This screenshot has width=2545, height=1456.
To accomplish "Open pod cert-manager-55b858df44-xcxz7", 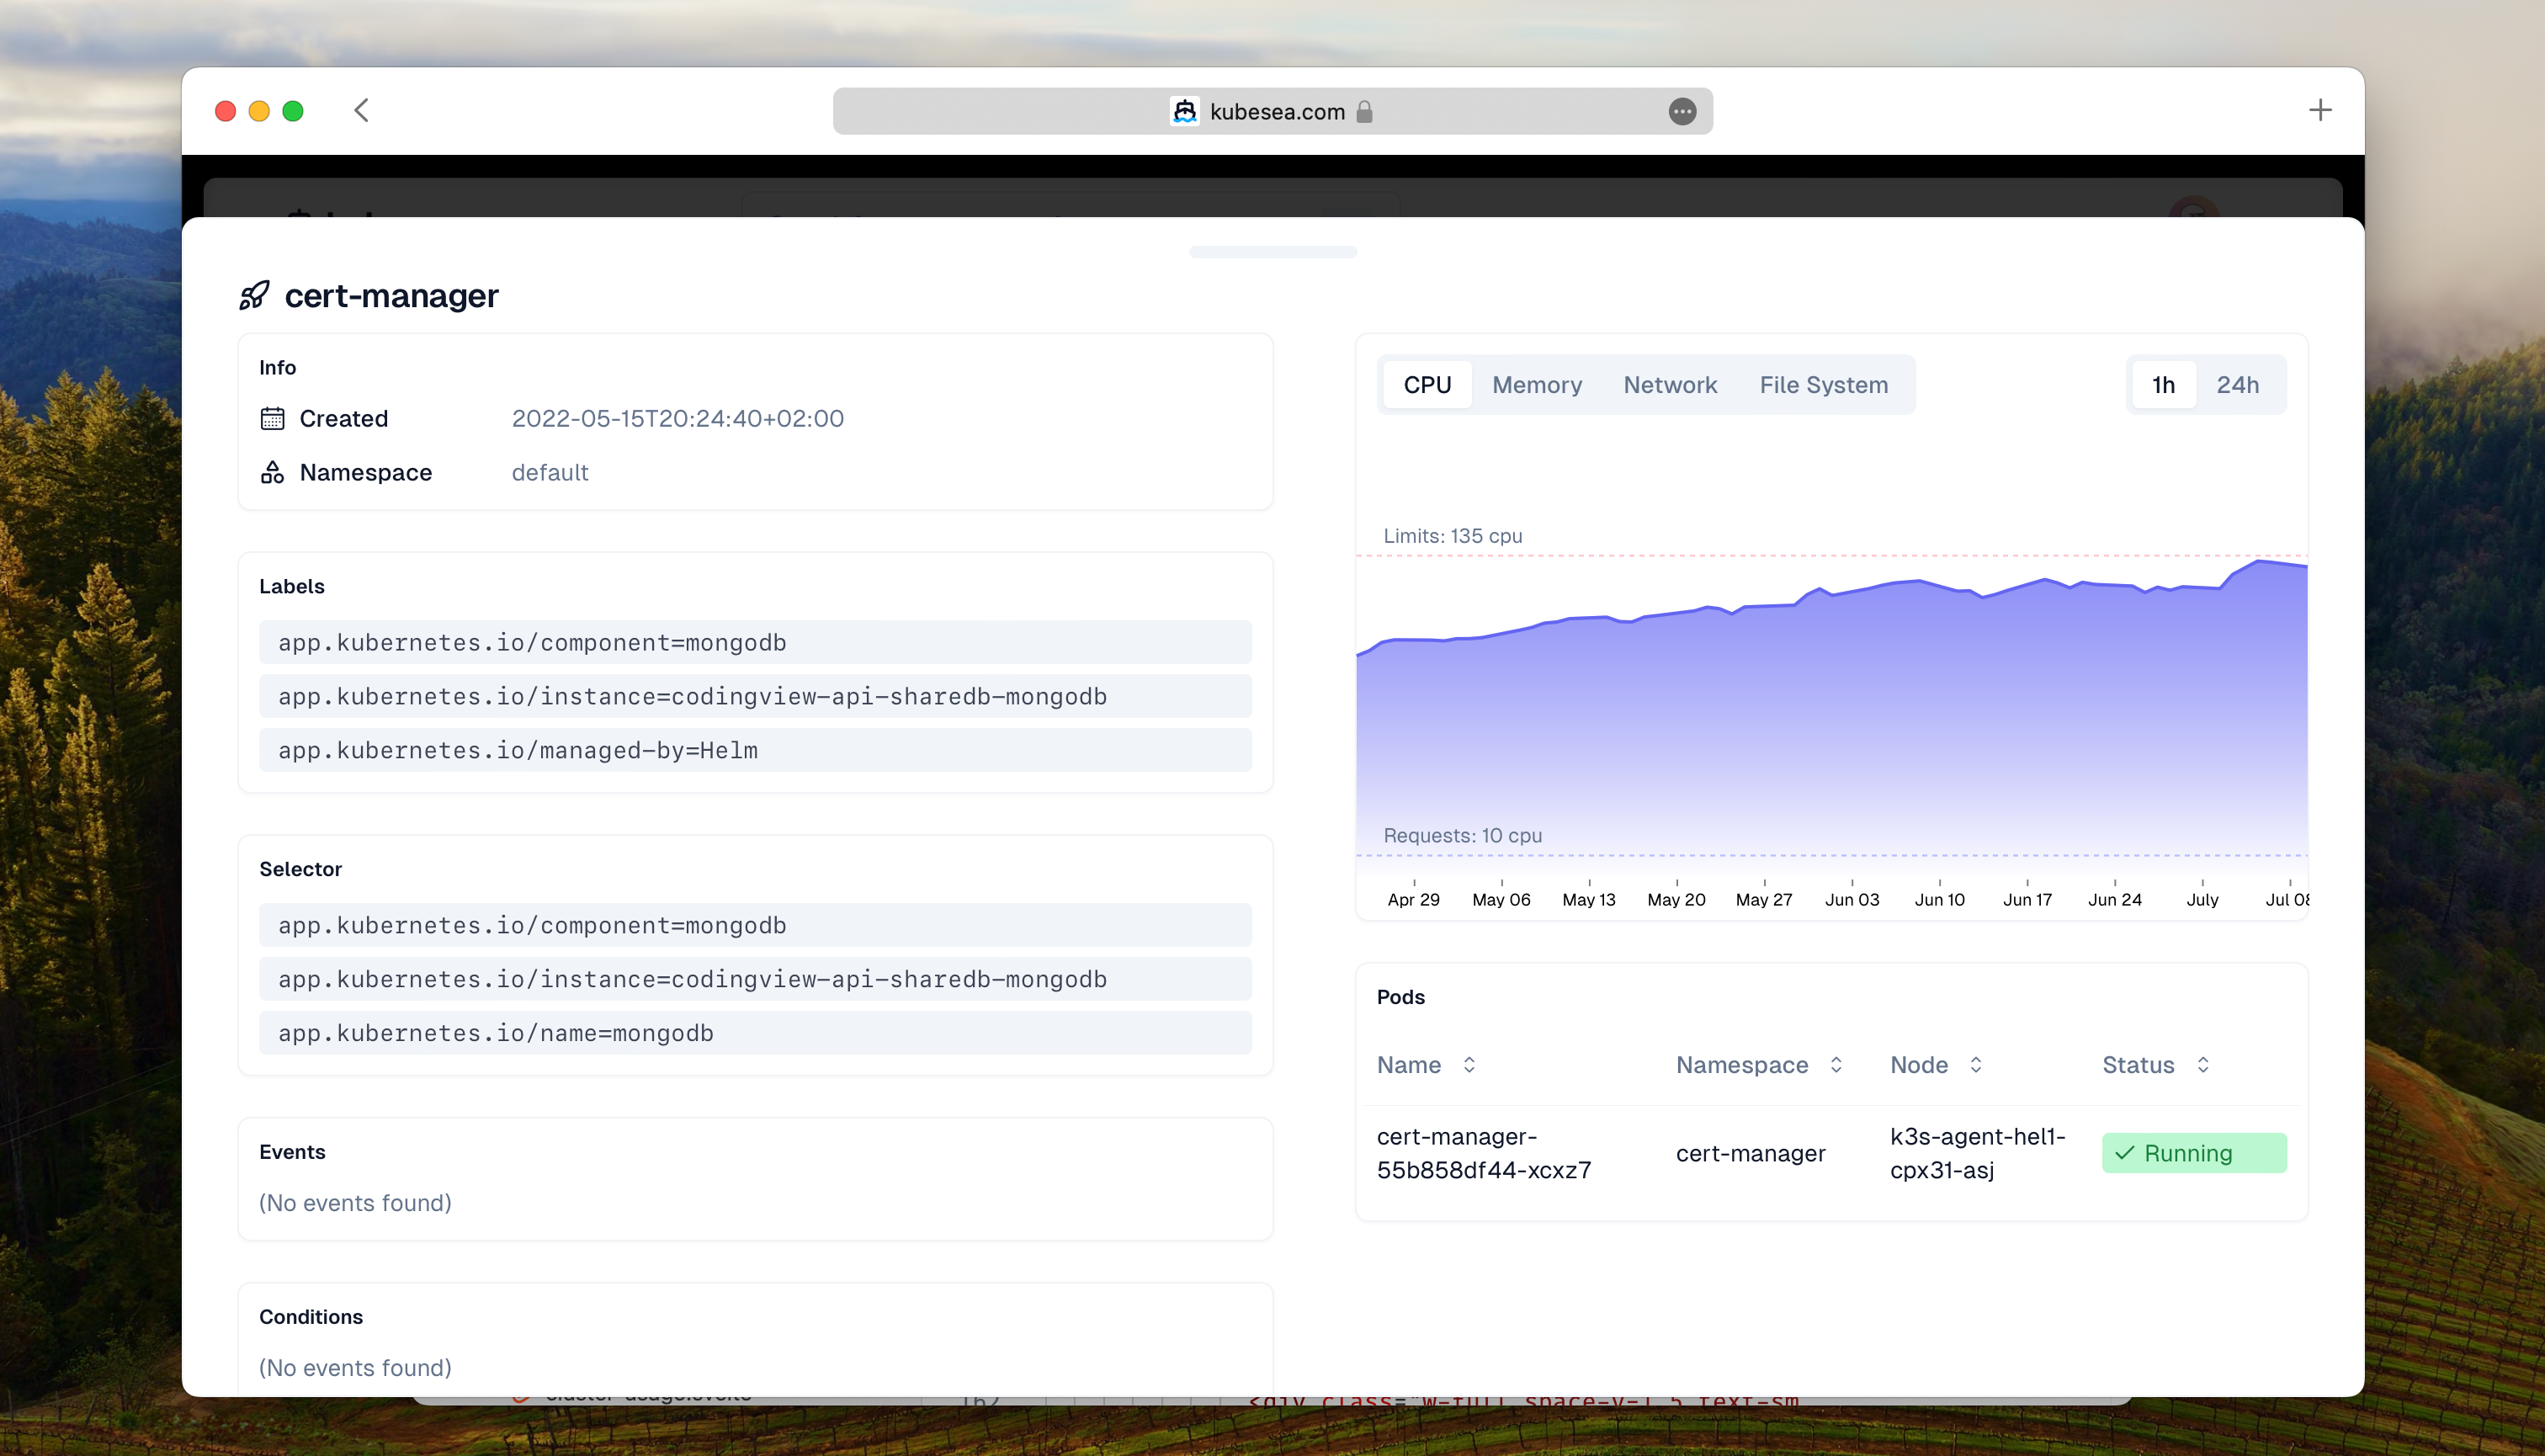I will point(1484,1153).
